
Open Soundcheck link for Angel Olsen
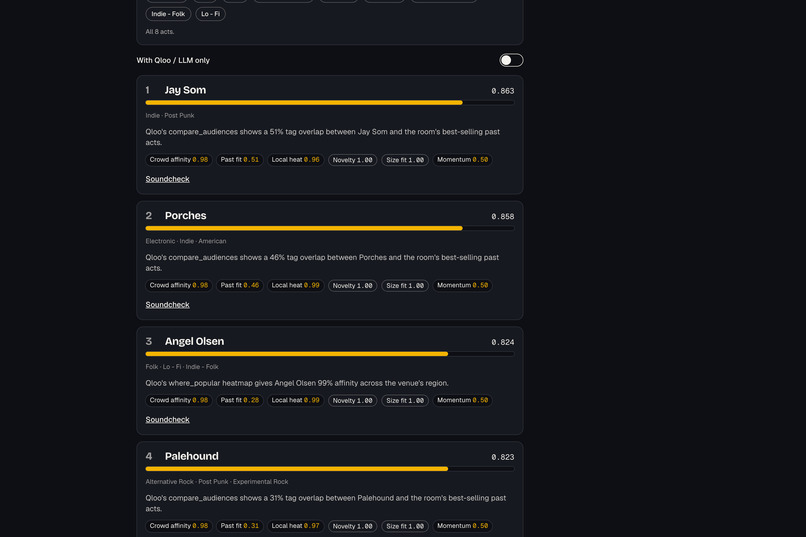tap(168, 419)
